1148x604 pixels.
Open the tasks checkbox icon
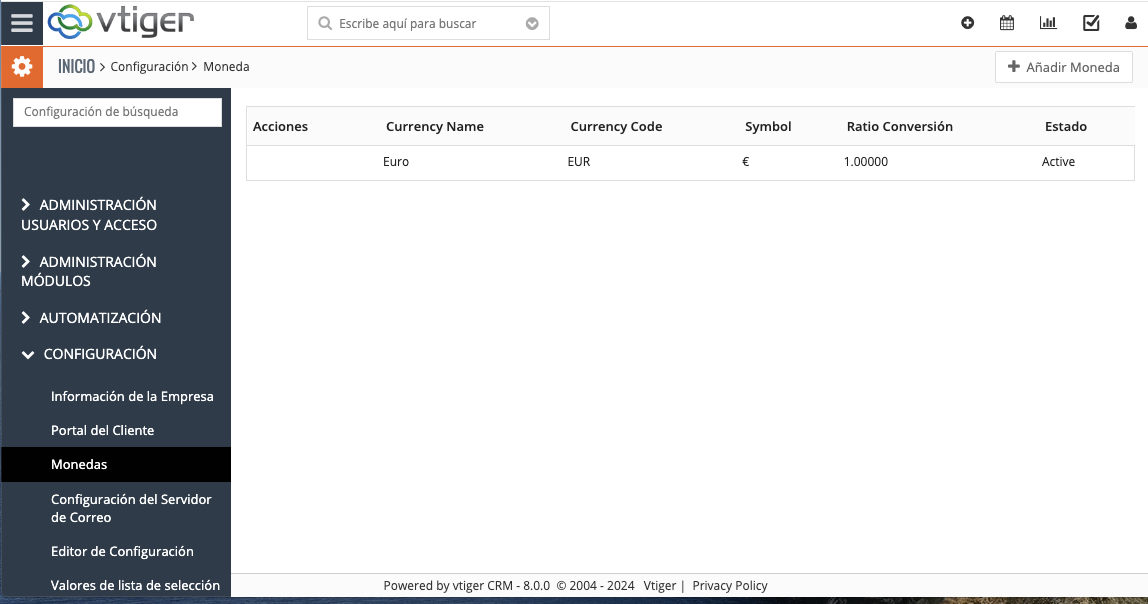point(1091,23)
